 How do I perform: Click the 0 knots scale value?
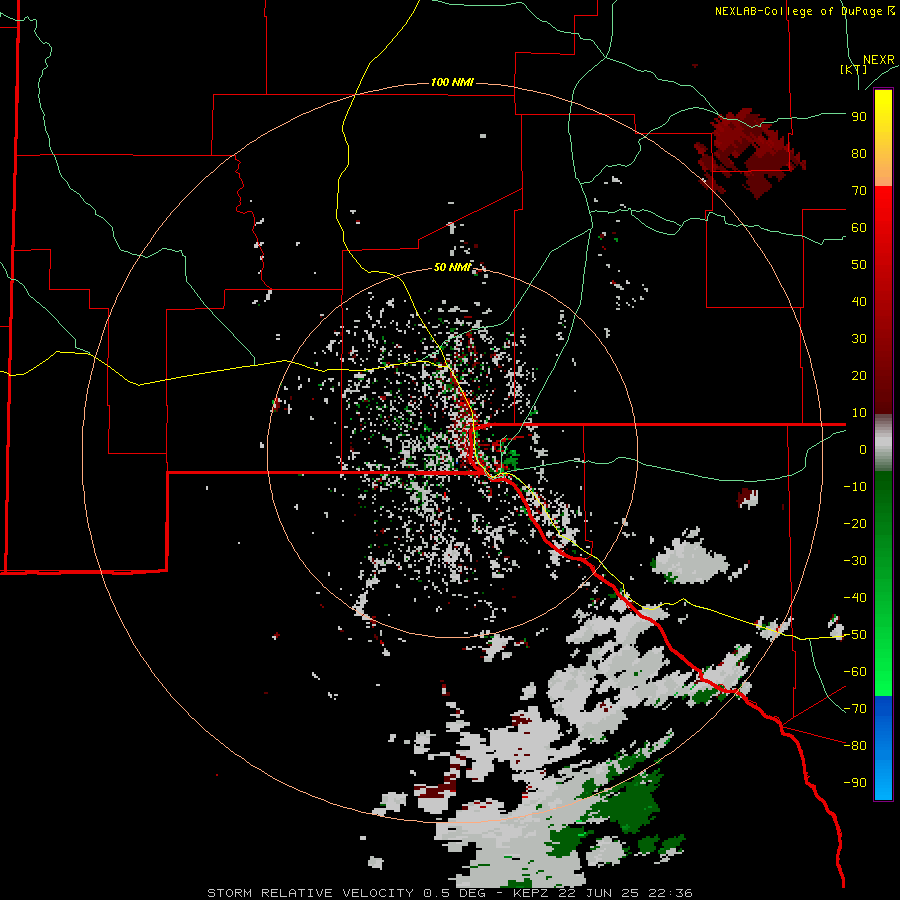pyautogui.click(x=863, y=450)
